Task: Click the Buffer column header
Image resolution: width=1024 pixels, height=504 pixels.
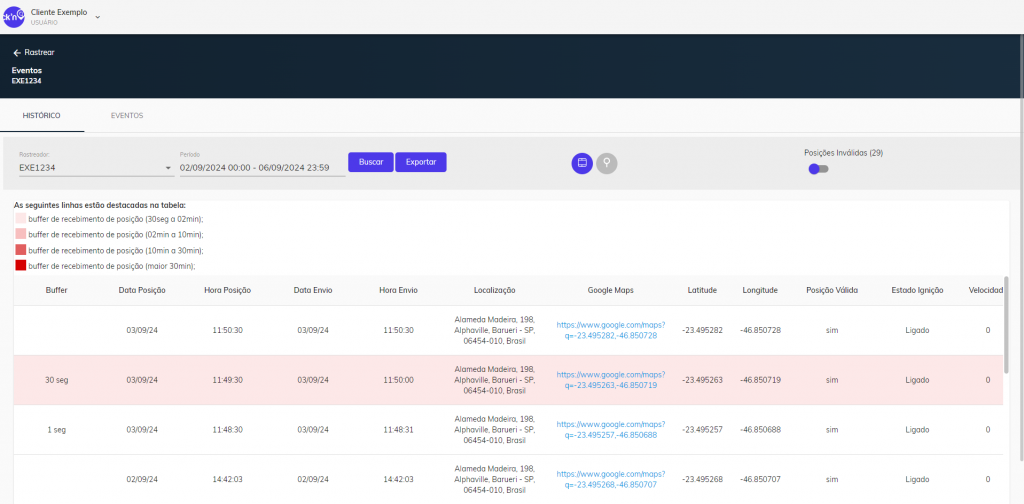Action: 56,291
